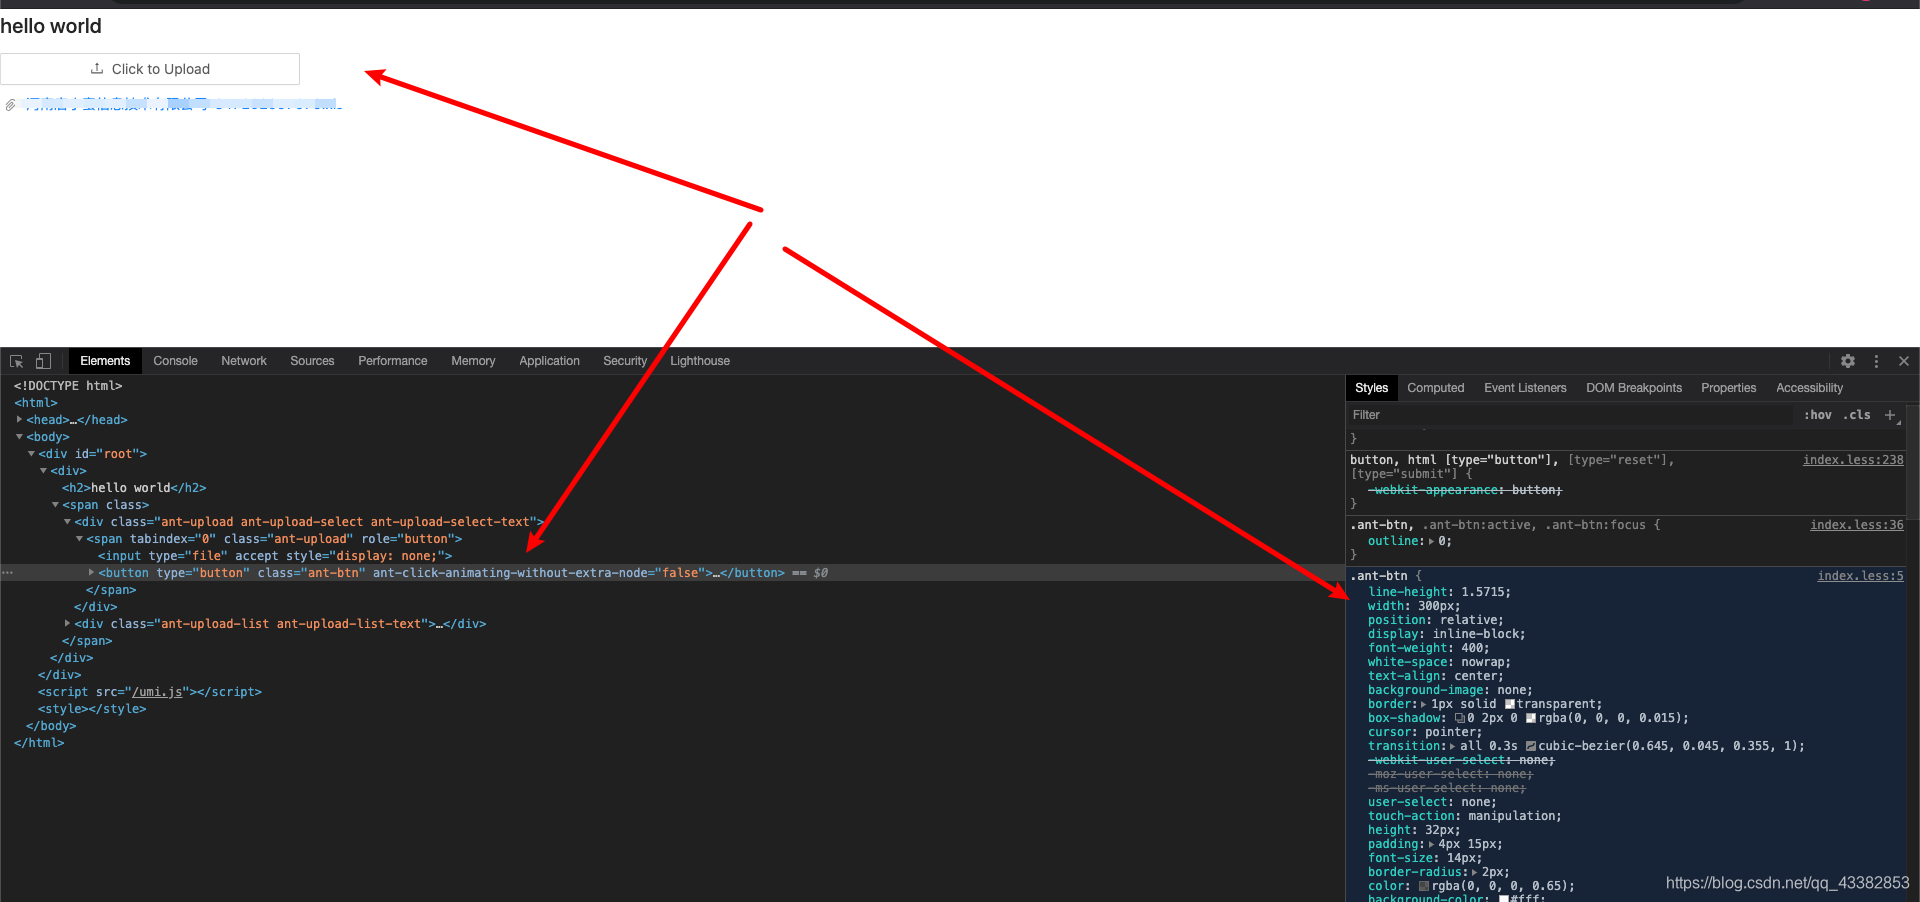Open the /umi.js script source link
This screenshot has width=1920, height=902.
point(157,692)
